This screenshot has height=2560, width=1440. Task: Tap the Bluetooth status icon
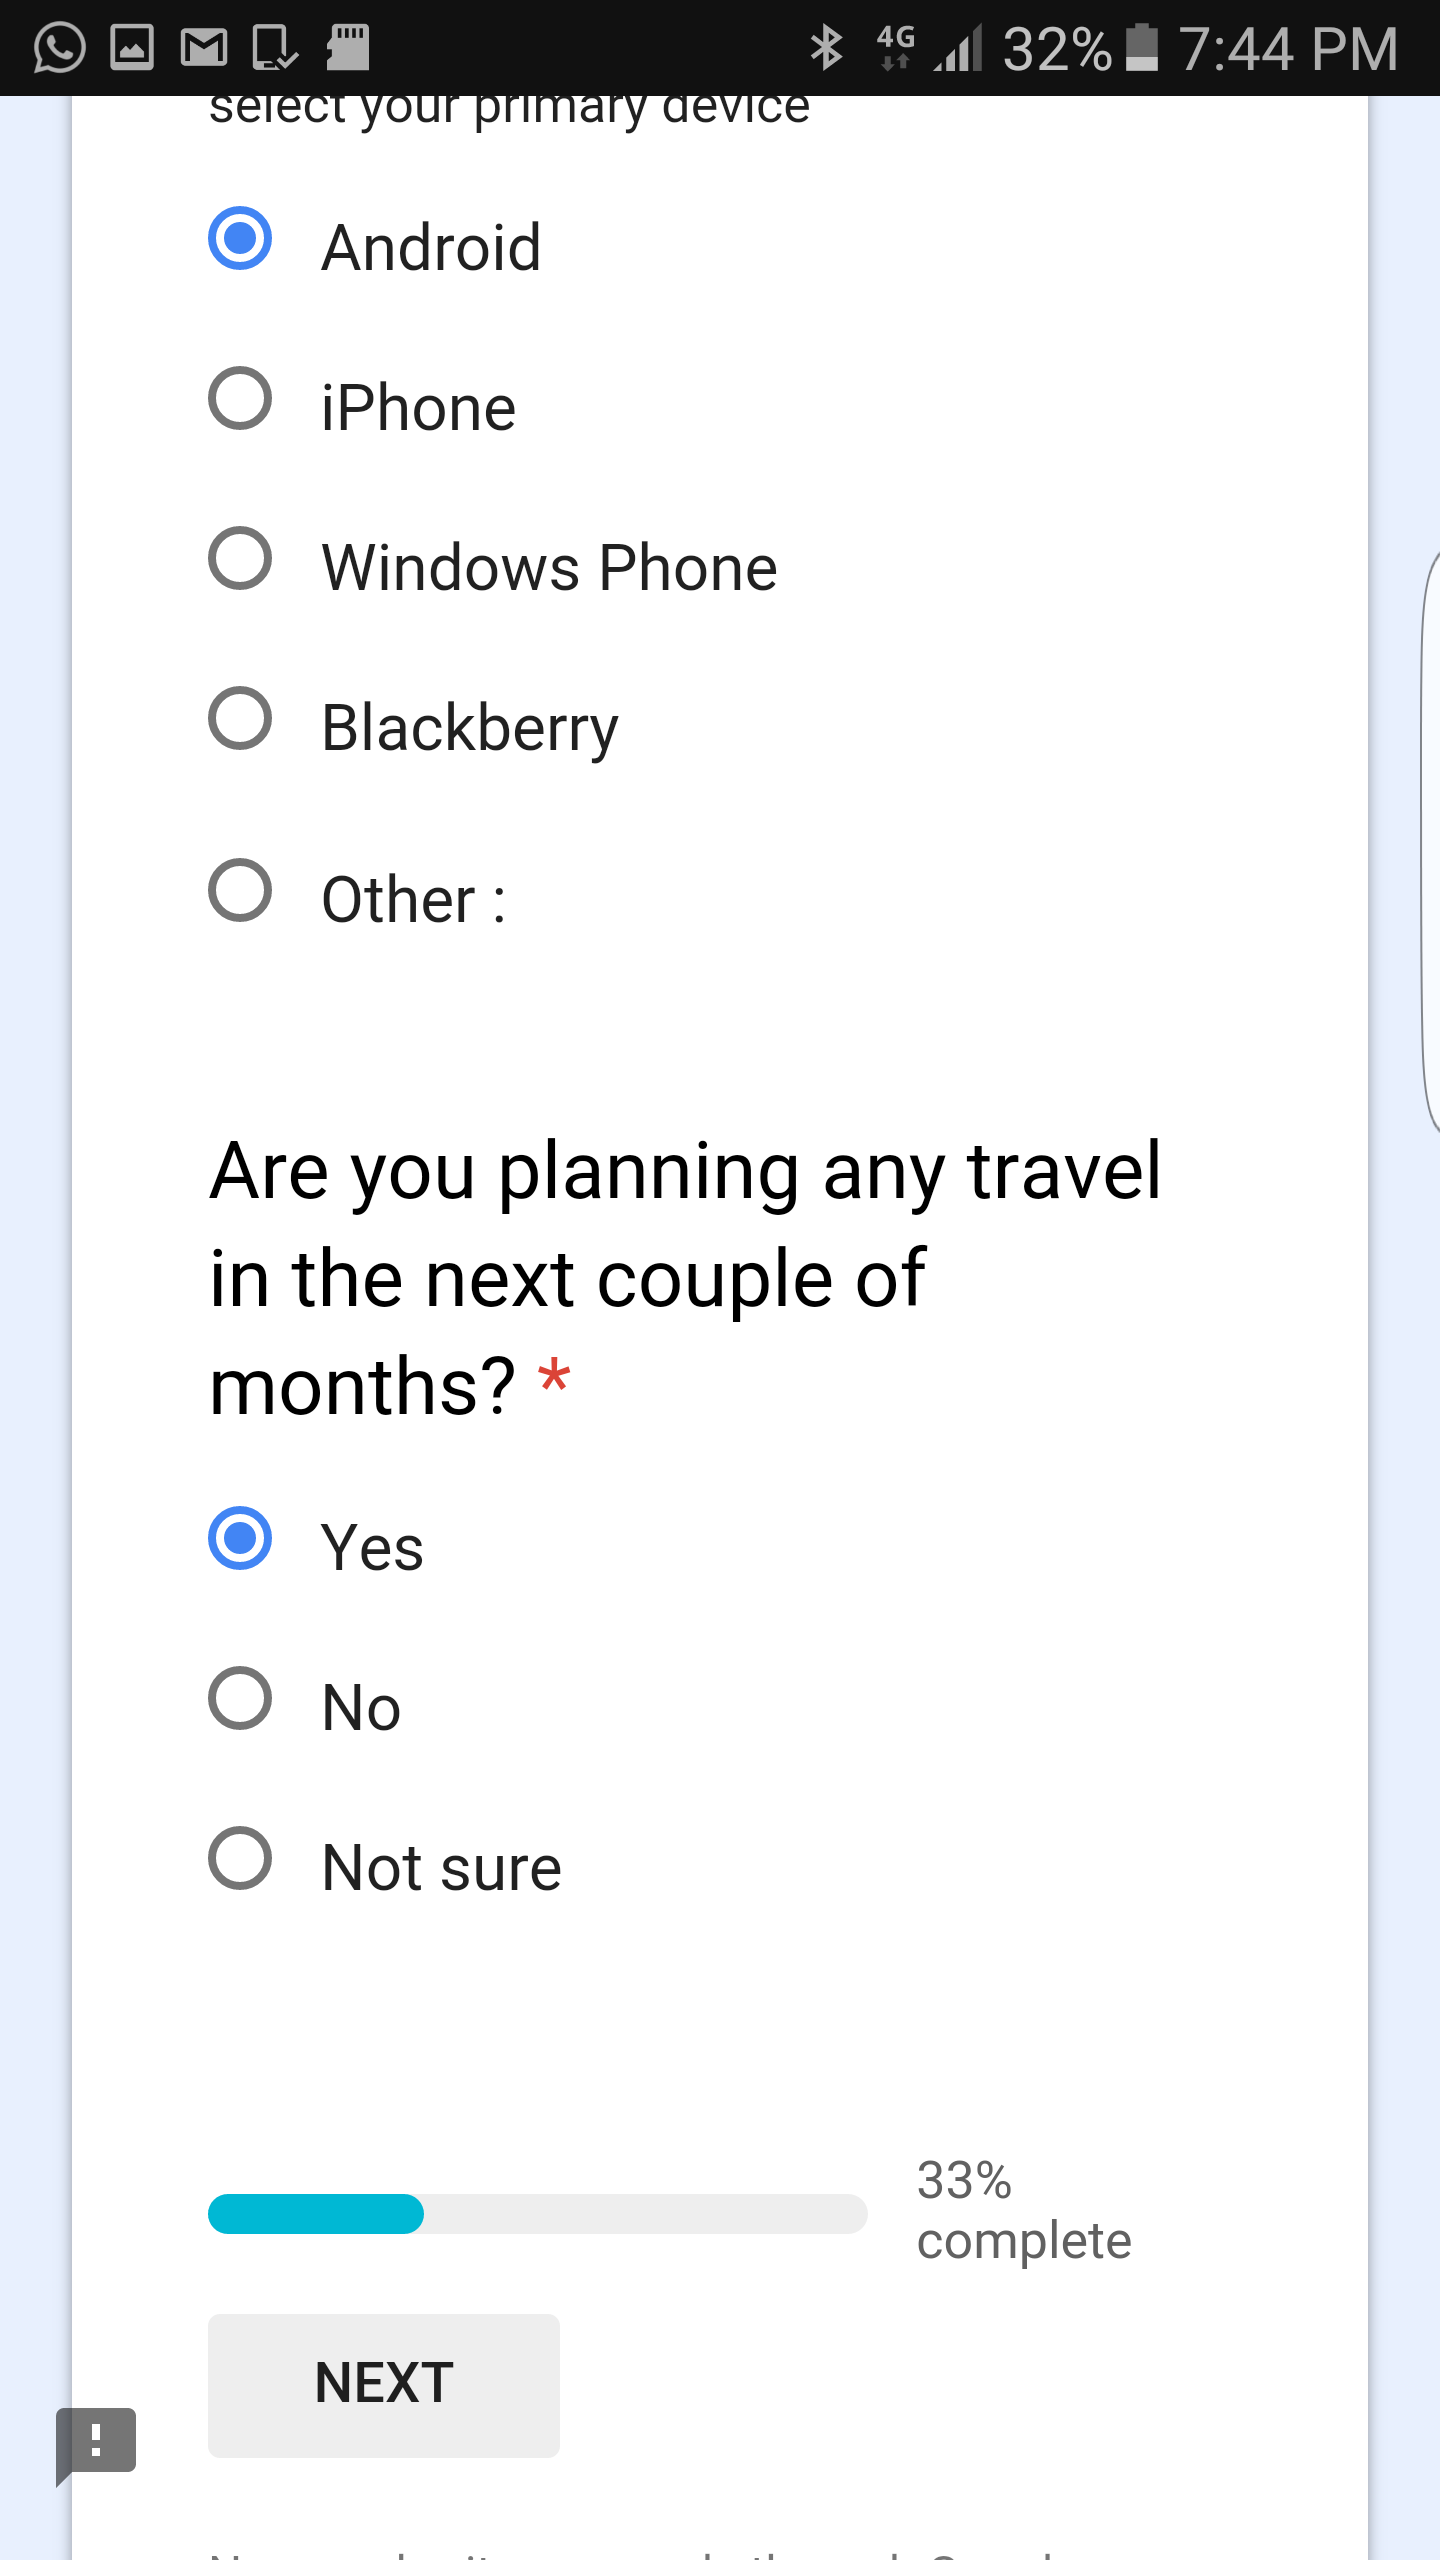click(827, 48)
